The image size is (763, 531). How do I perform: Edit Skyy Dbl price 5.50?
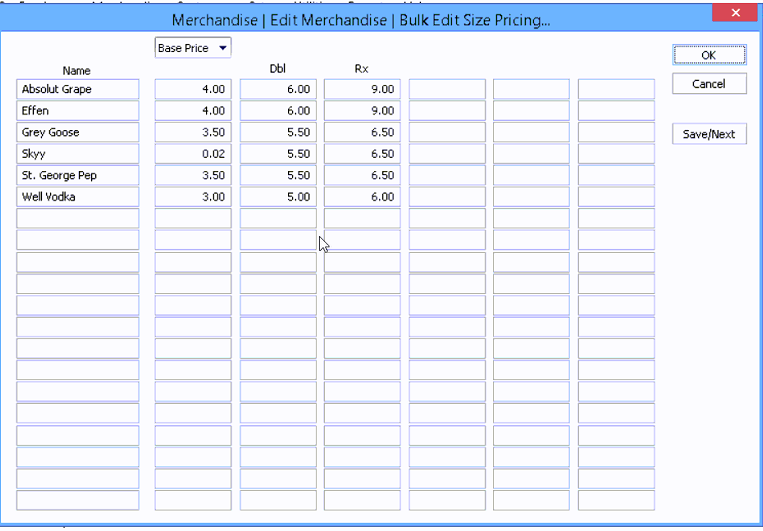pos(278,154)
